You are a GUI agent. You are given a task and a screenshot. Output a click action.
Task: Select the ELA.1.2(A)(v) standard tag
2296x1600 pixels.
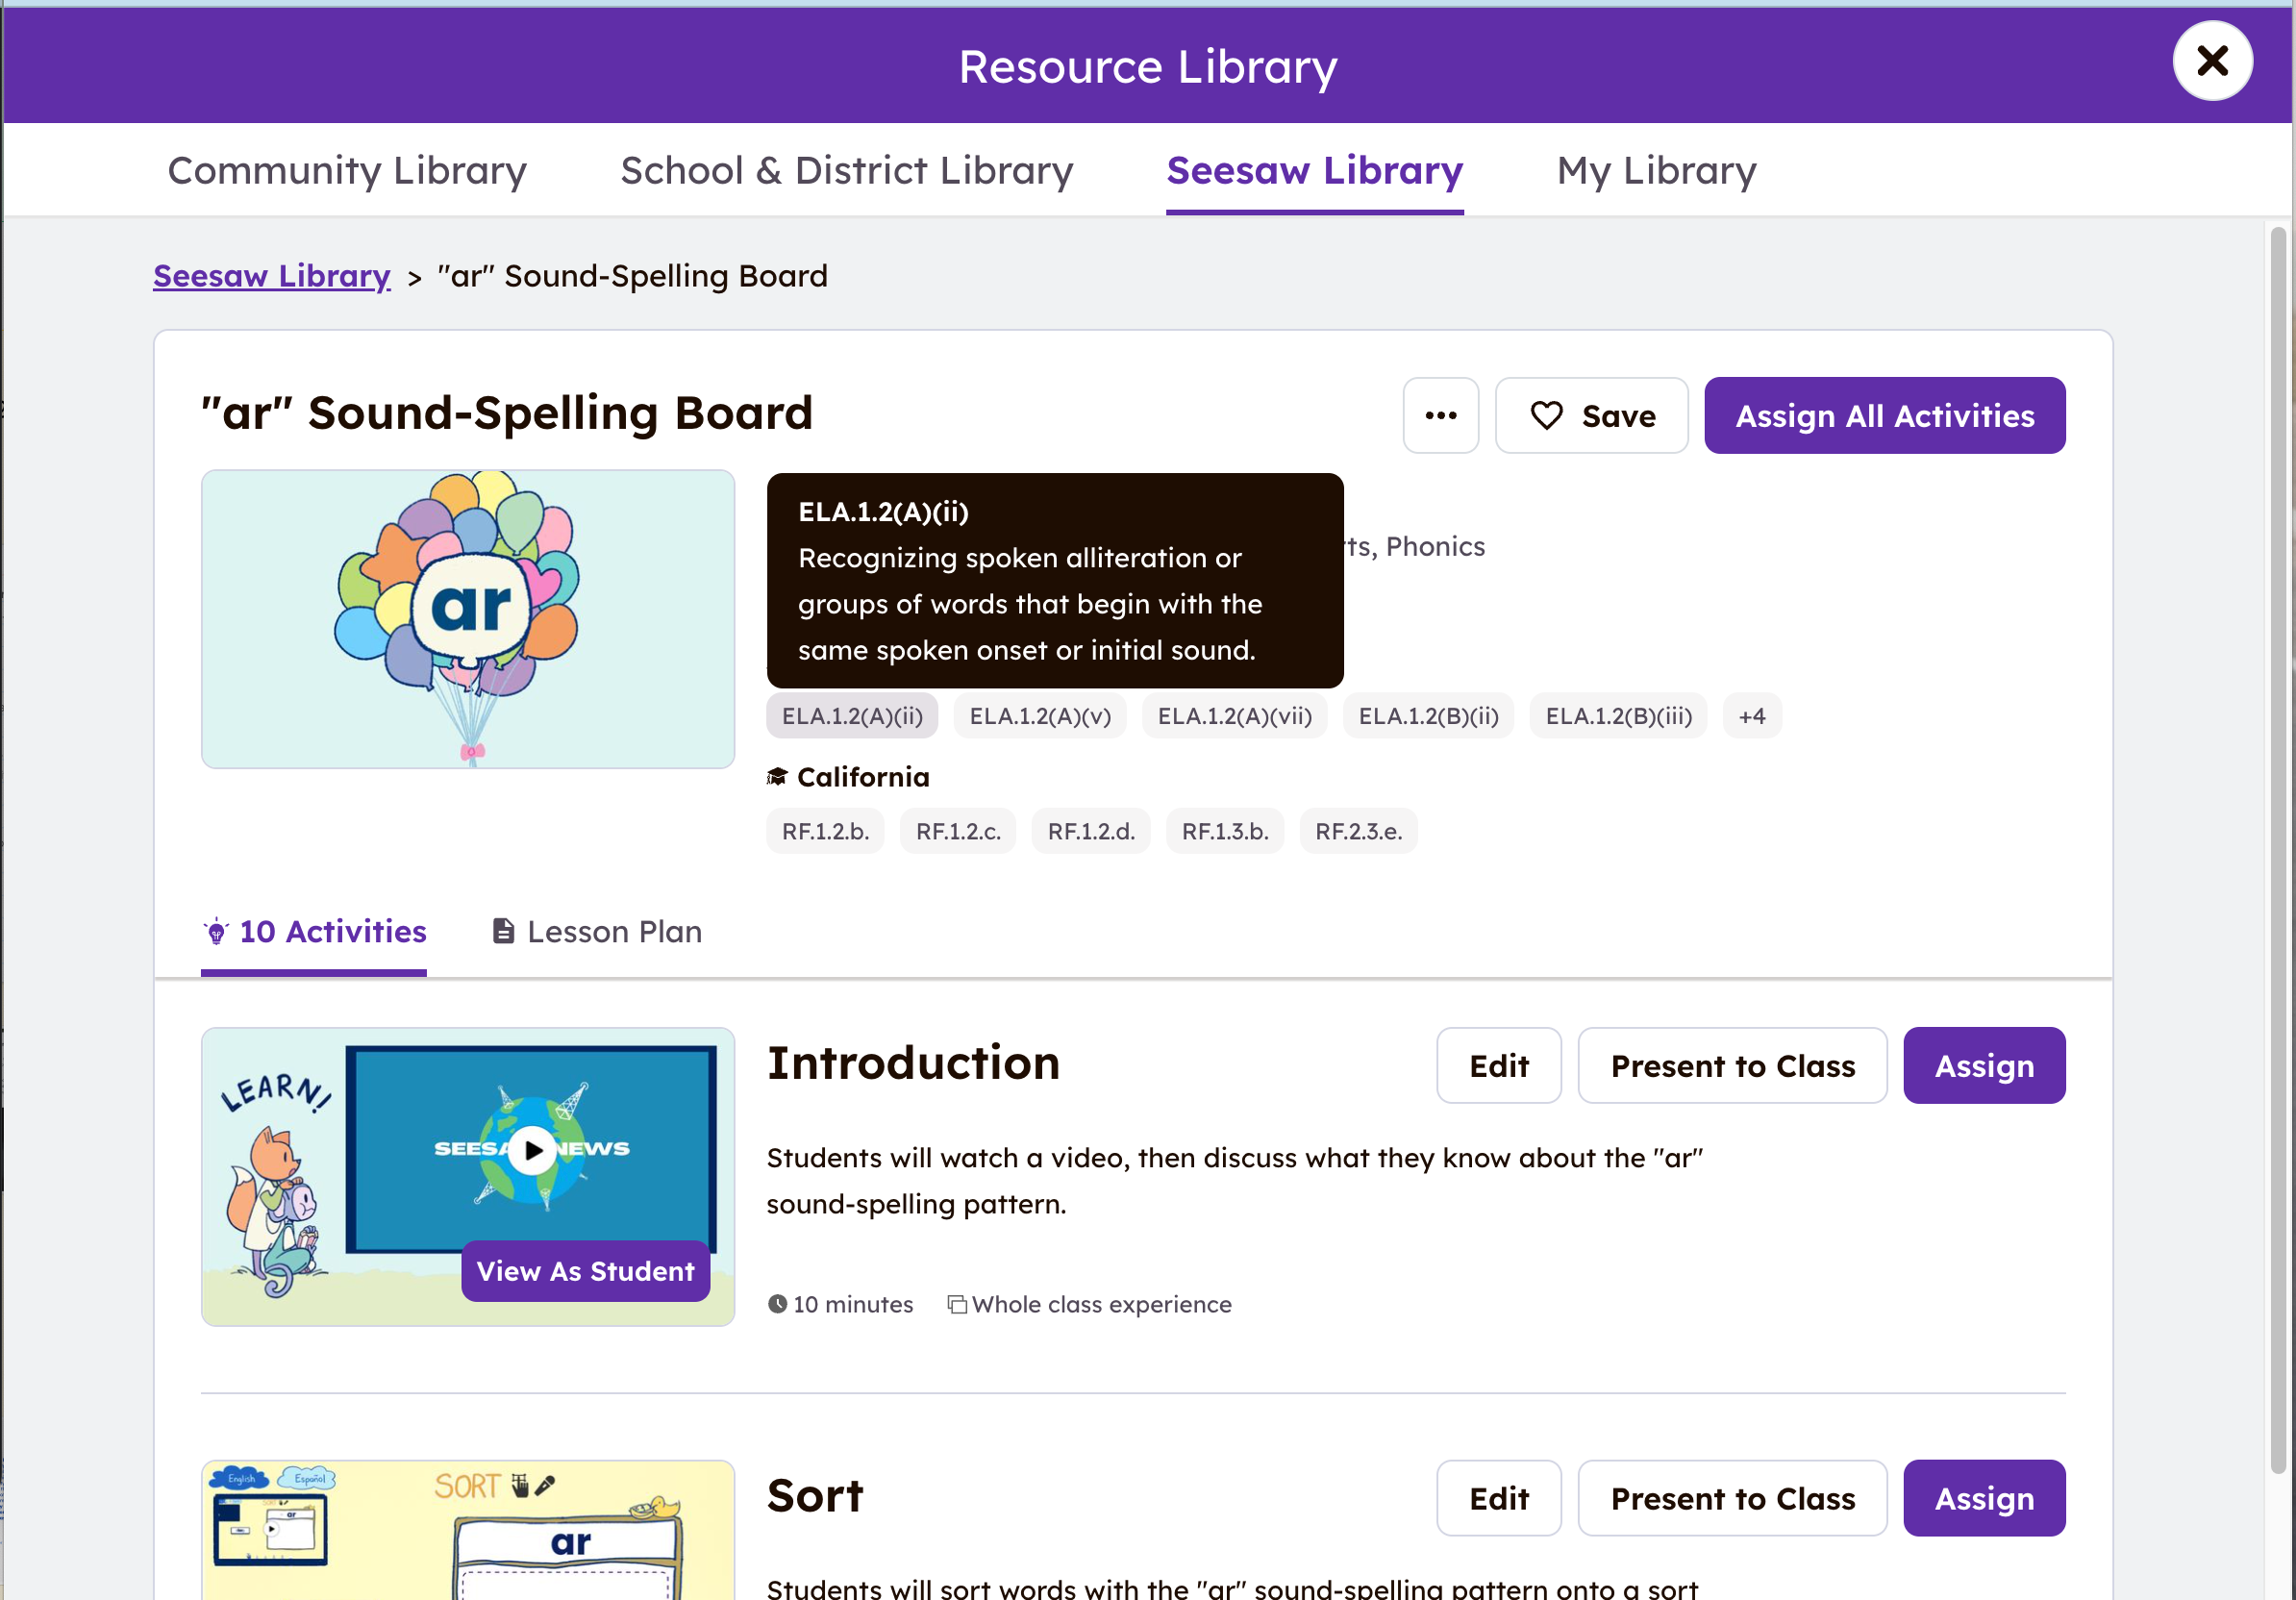[1039, 716]
